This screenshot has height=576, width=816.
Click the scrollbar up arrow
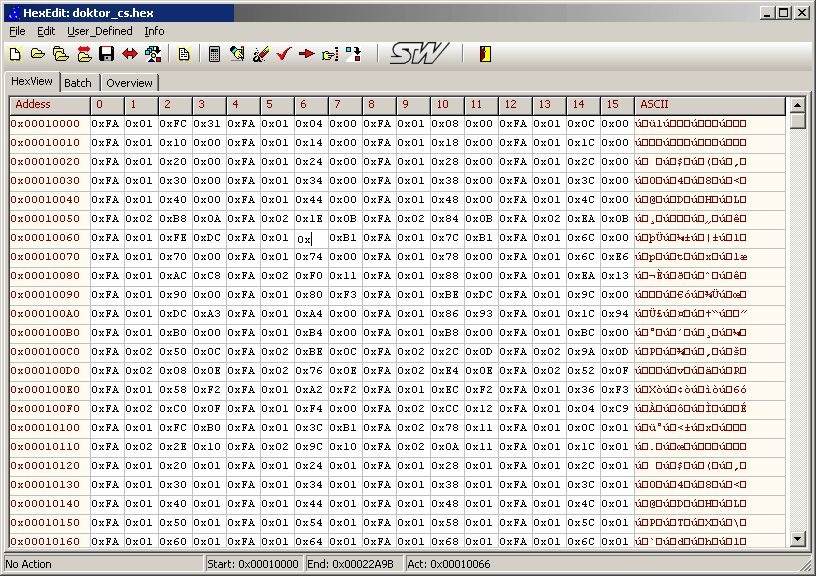coord(797,104)
